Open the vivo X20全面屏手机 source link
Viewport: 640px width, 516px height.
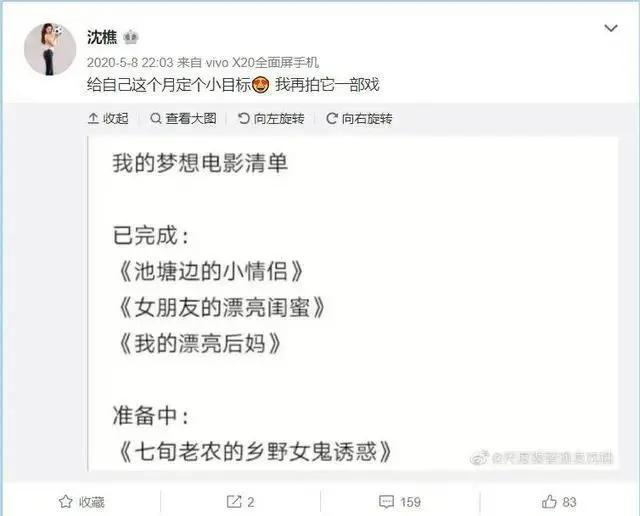coord(262,62)
